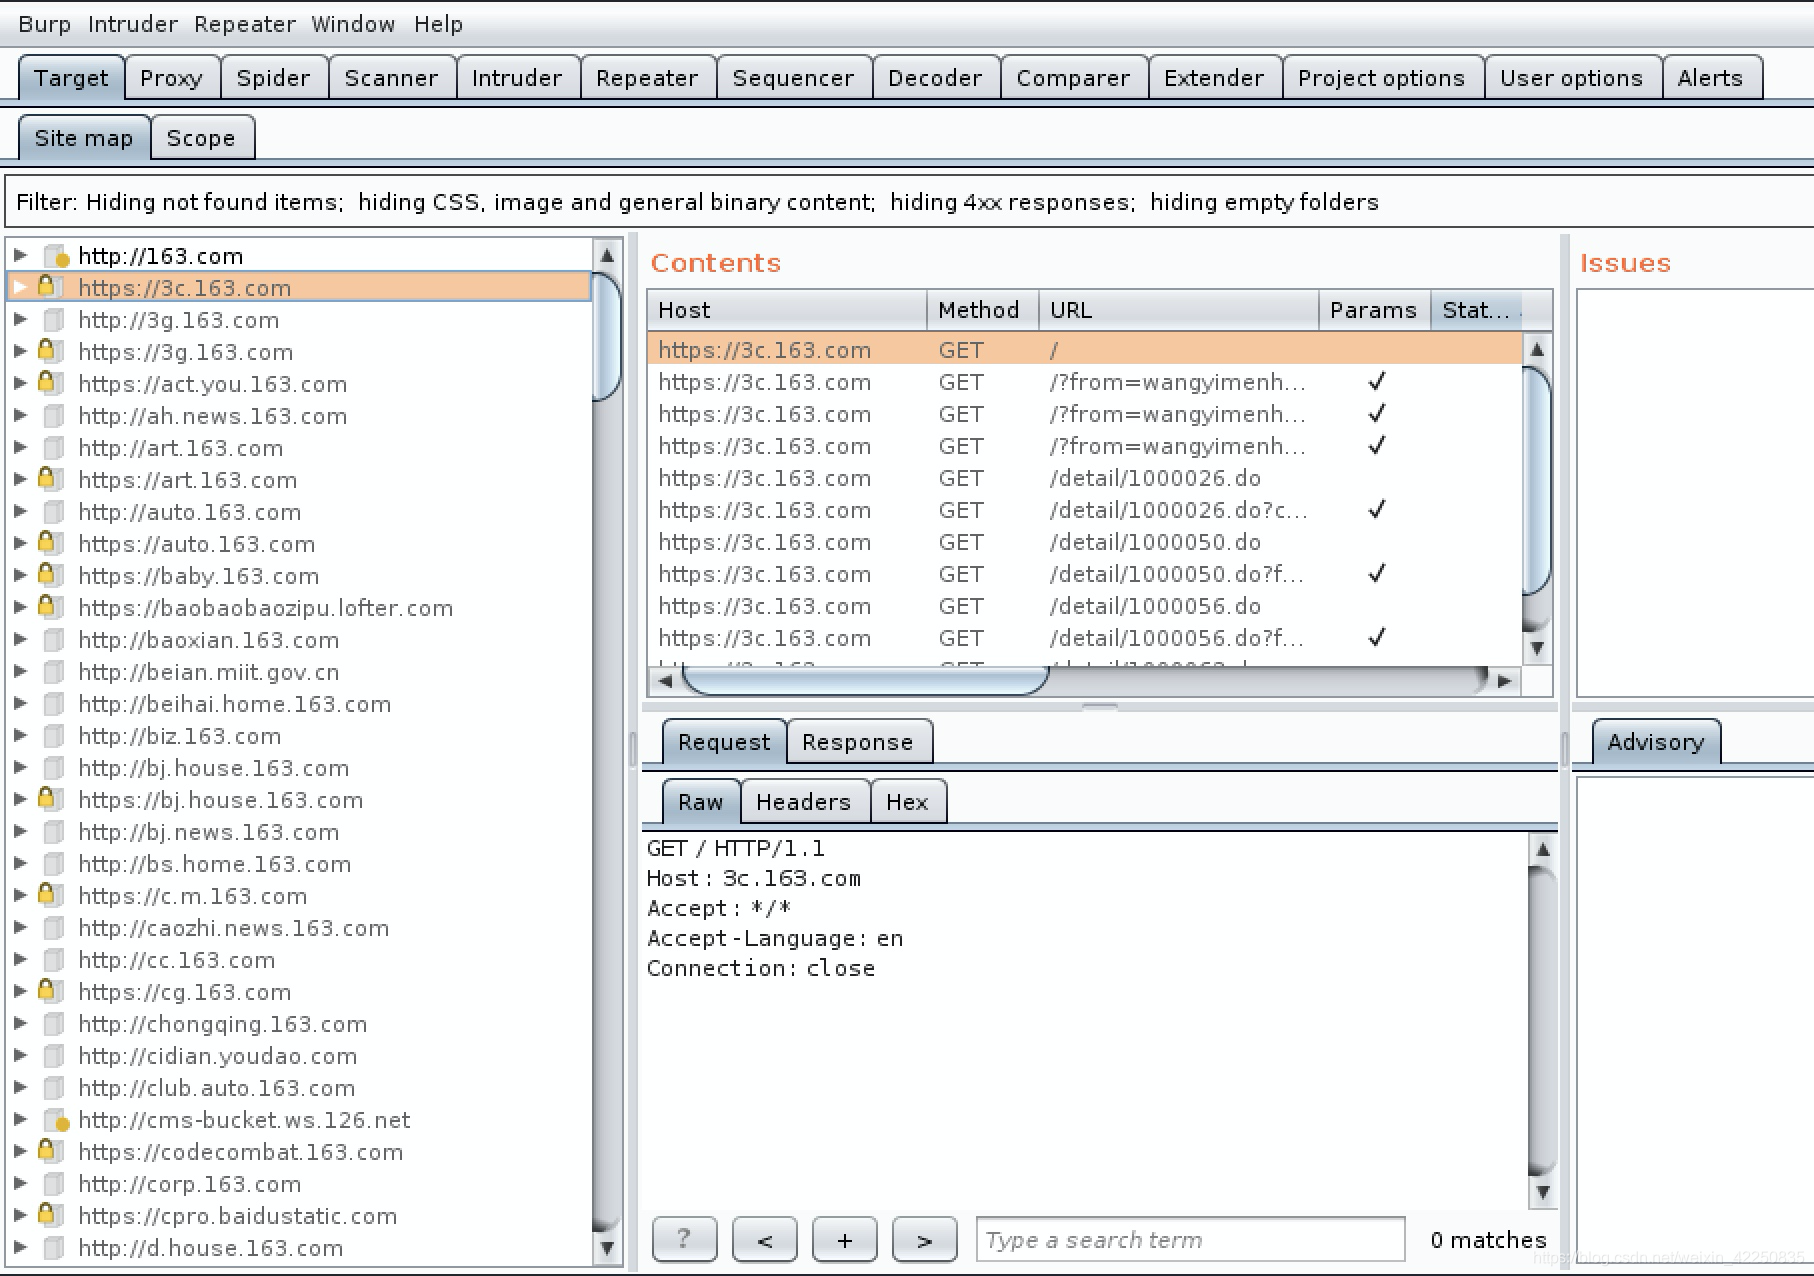Screen dimensions: 1814x1276
Task: Click the page icon beside http://163.com
Action: [x=56, y=256]
